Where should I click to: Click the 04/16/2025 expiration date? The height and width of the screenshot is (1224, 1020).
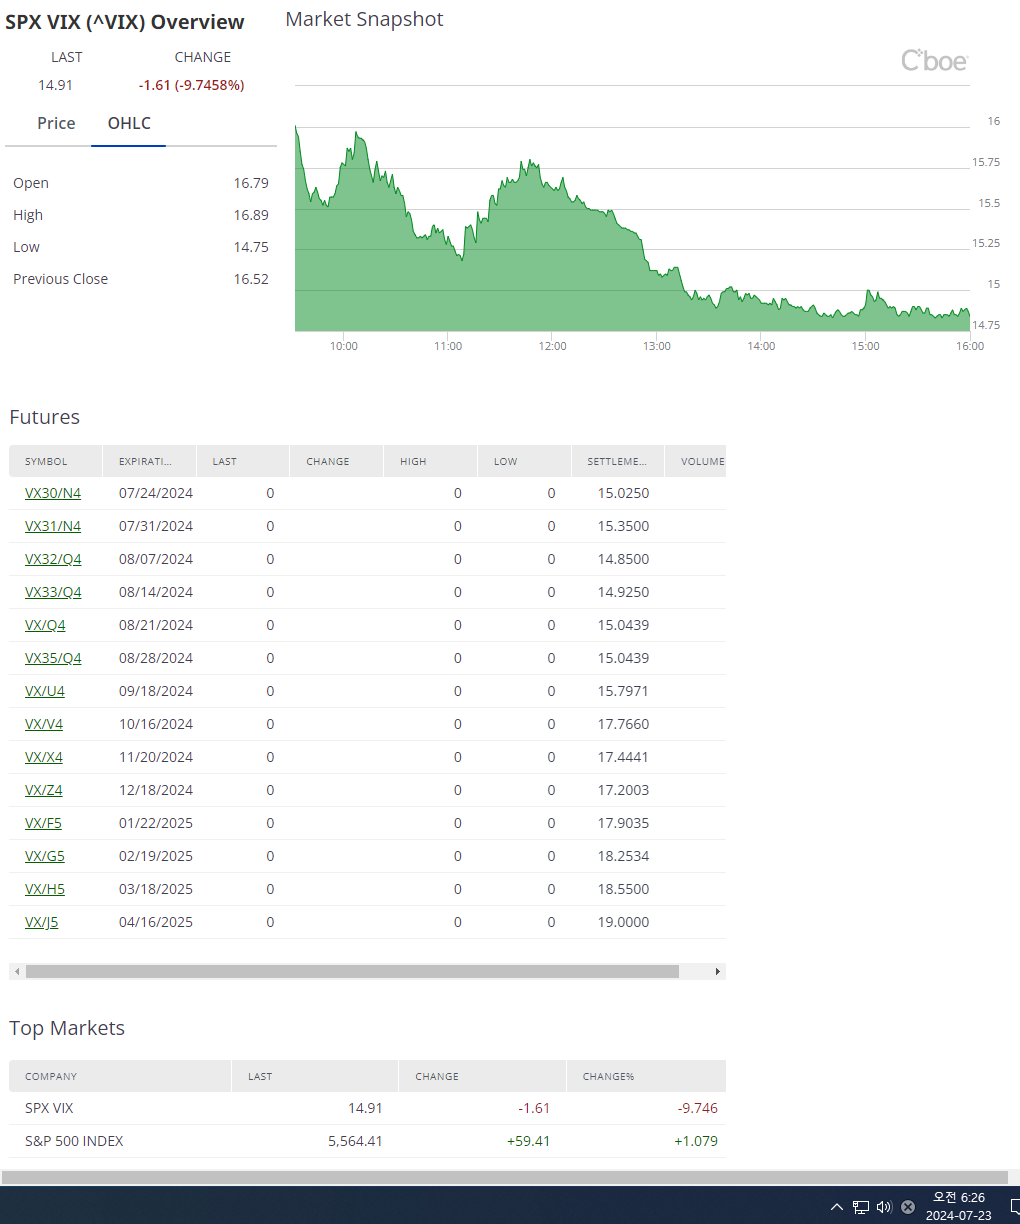[156, 922]
